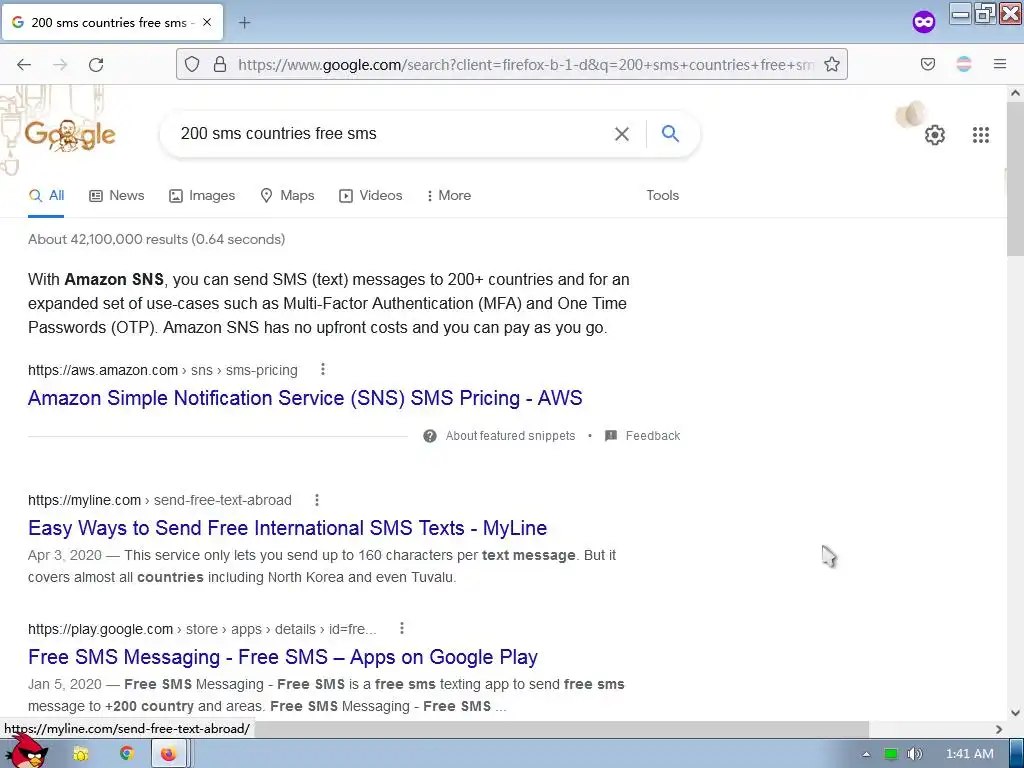Select the Firefox taskbar button
Image resolution: width=1024 pixels, height=768 pixels.
(x=168, y=754)
